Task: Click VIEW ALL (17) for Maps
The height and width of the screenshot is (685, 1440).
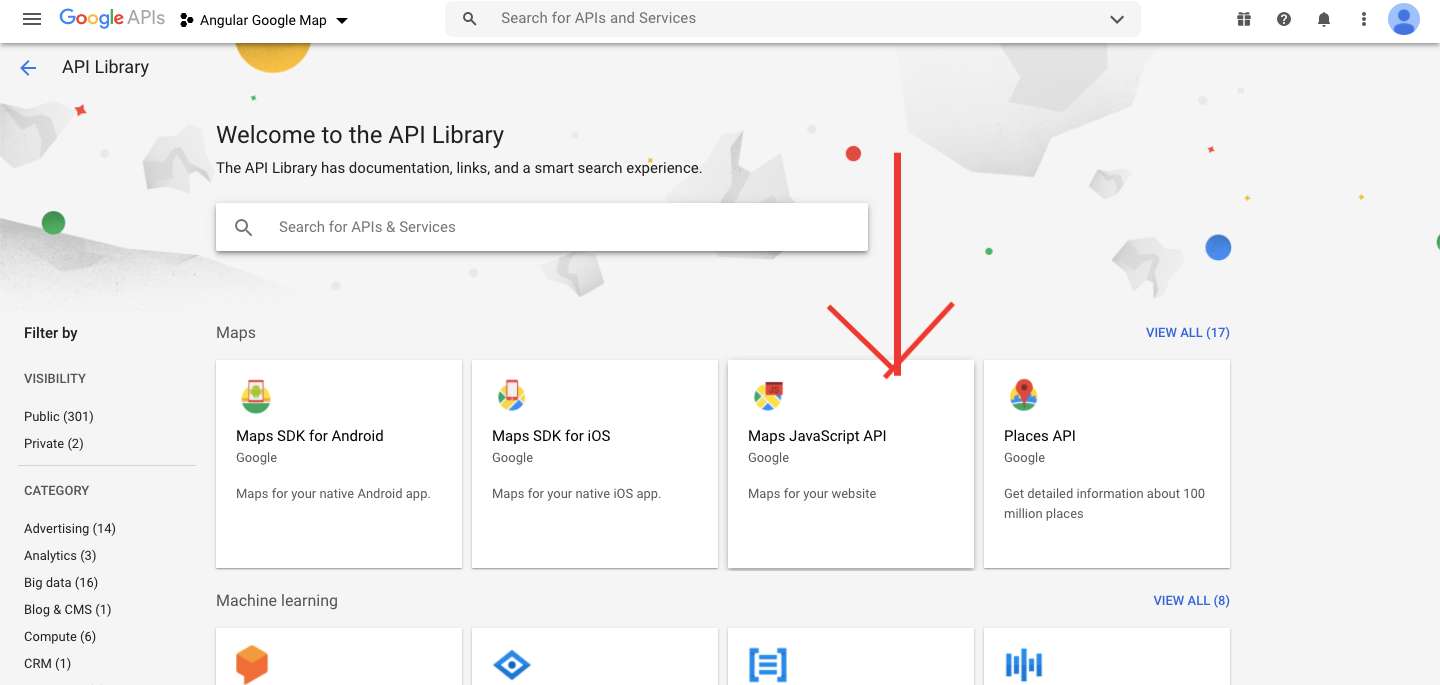Action: click(1188, 332)
